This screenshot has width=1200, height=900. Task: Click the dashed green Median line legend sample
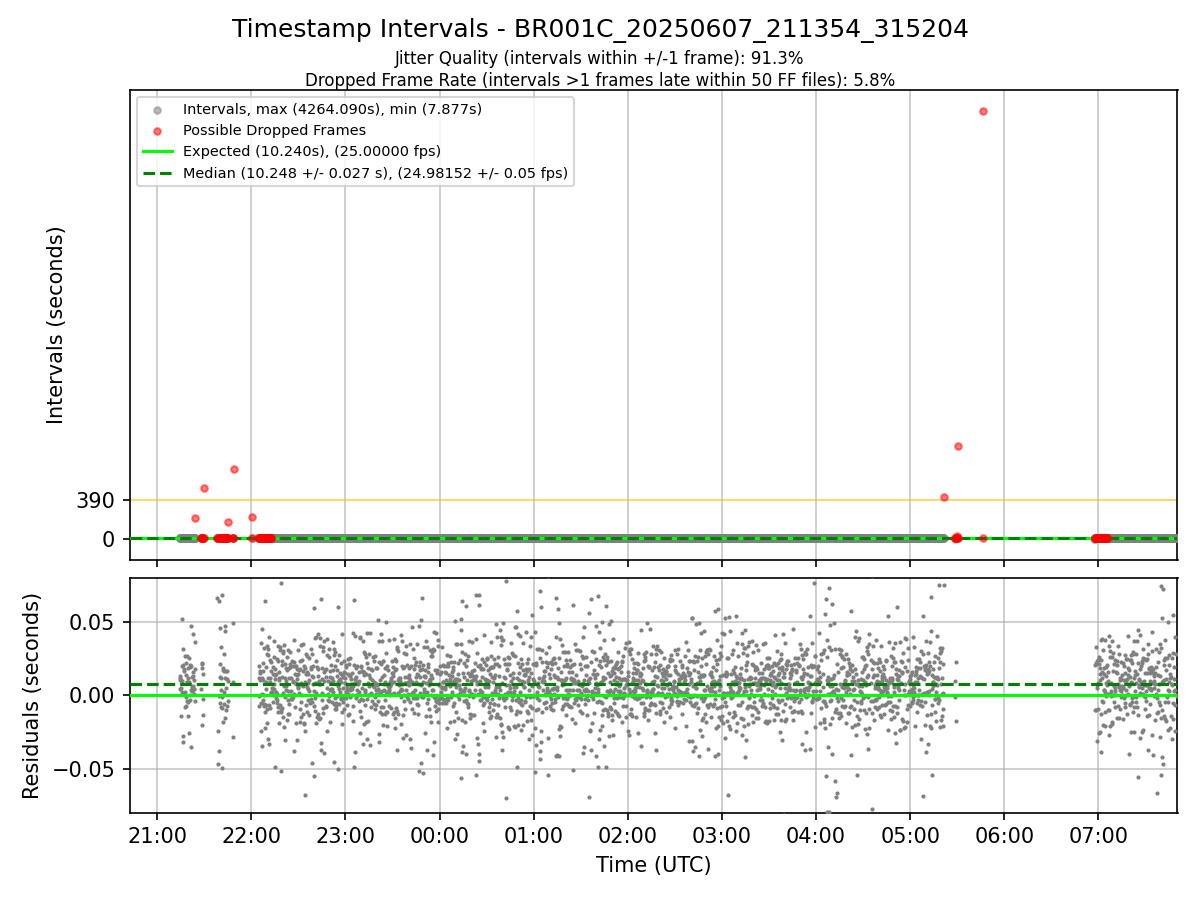(x=158, y=173)
